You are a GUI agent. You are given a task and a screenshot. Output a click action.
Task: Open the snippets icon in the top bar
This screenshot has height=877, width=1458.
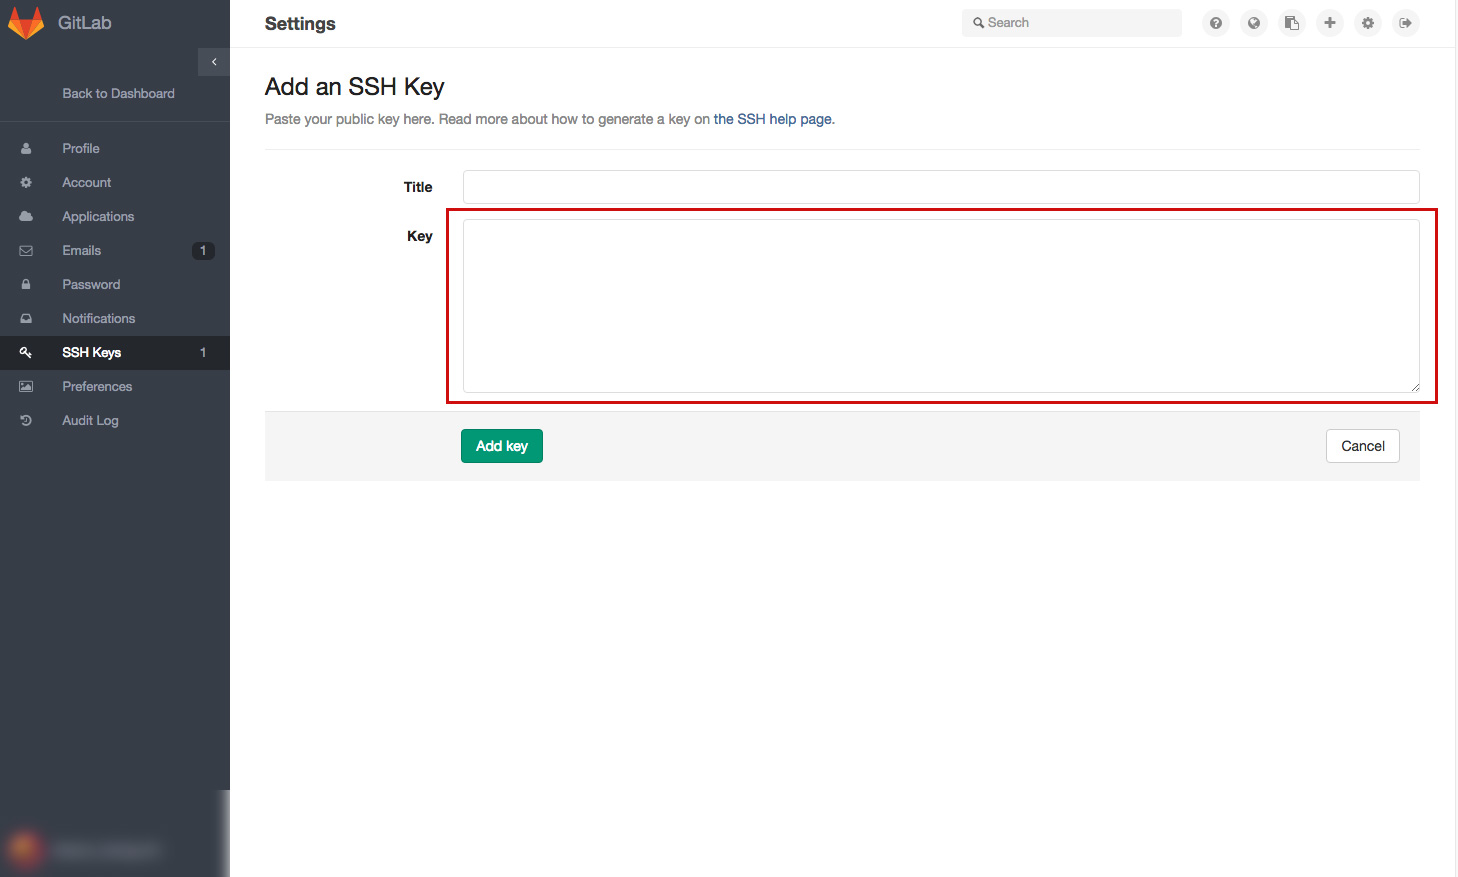[1292, 22]
